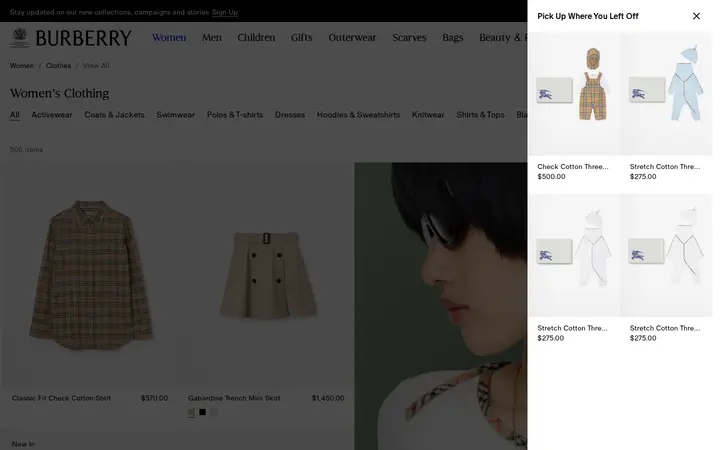Open the Gifts menu
Viewport: 720px width, 450px height.
301,38
